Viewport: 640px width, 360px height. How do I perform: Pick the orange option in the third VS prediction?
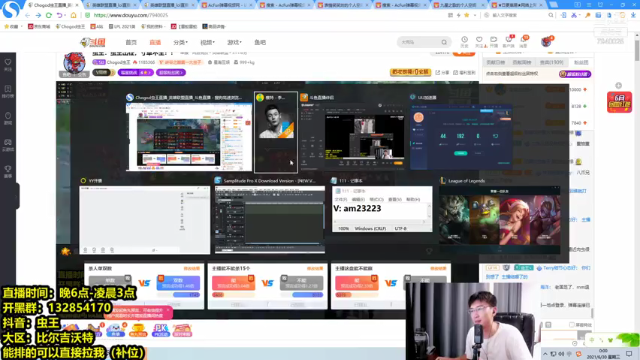click(x=356, y=283)
